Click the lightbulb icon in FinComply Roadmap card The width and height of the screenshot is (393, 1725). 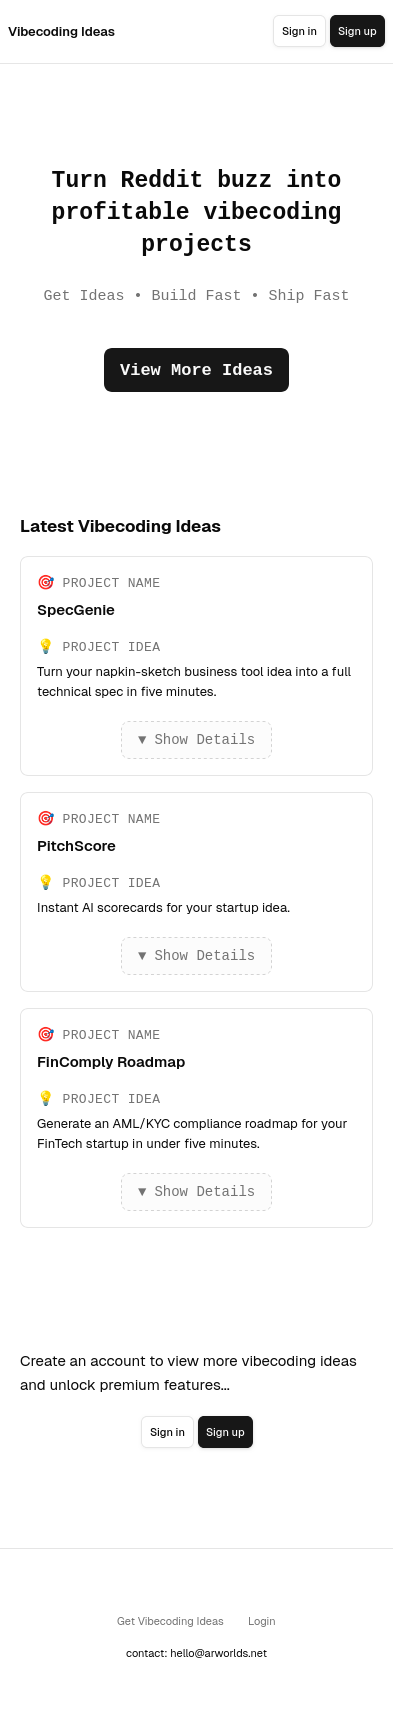click(x=45, y=1098)
